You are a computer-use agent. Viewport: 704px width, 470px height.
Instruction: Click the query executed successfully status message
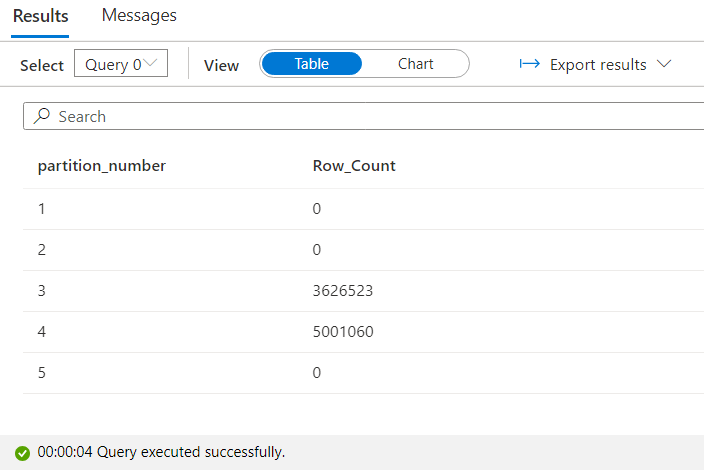click(x=161, y=452)
